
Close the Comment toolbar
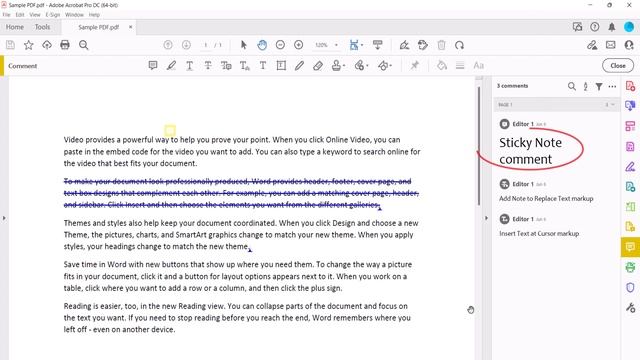coord(618,65)
